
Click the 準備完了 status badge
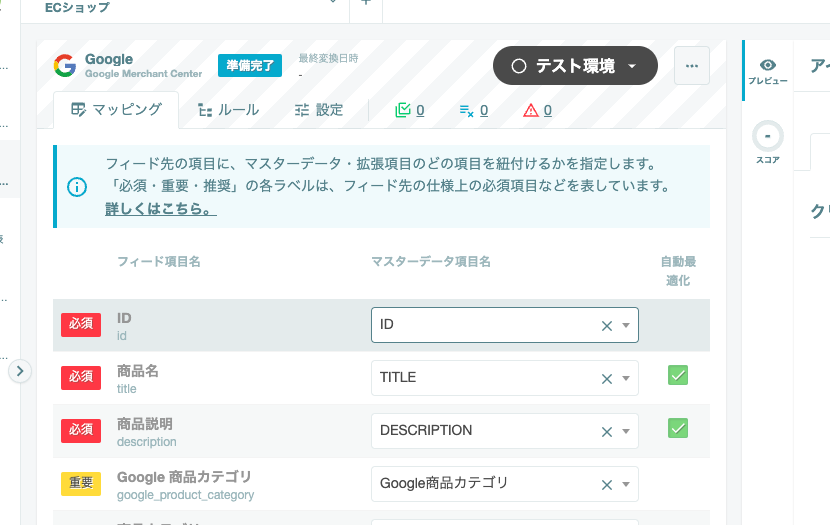click(x=250, y=66)
